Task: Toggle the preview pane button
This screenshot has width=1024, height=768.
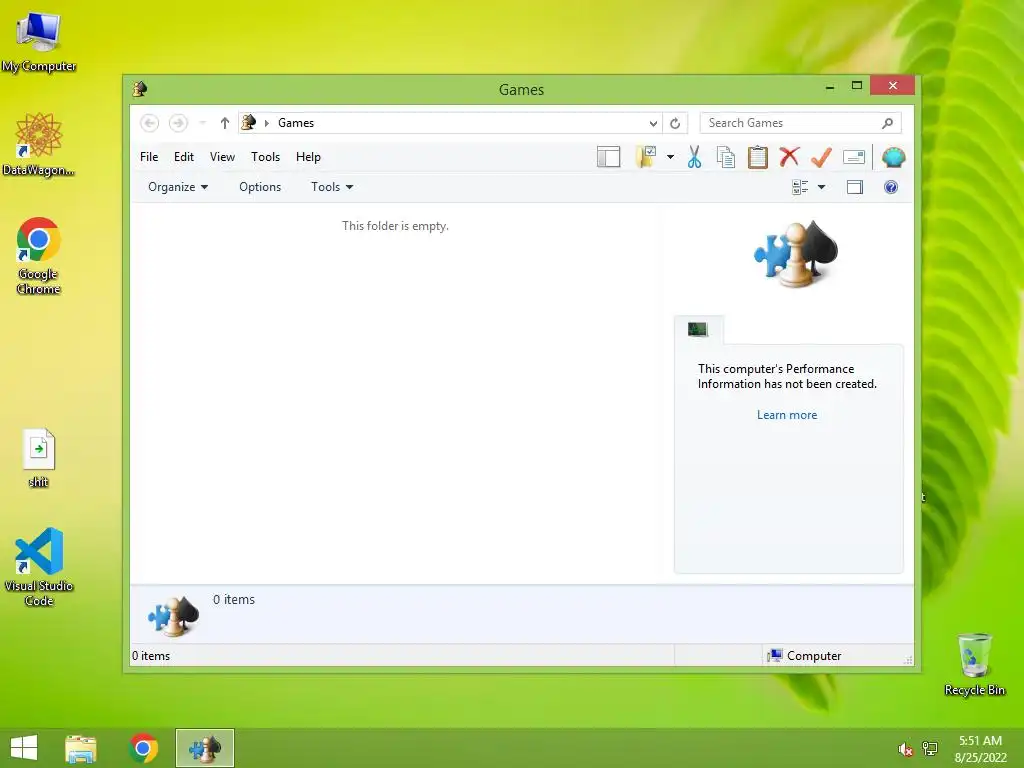Action: (855, 187)
